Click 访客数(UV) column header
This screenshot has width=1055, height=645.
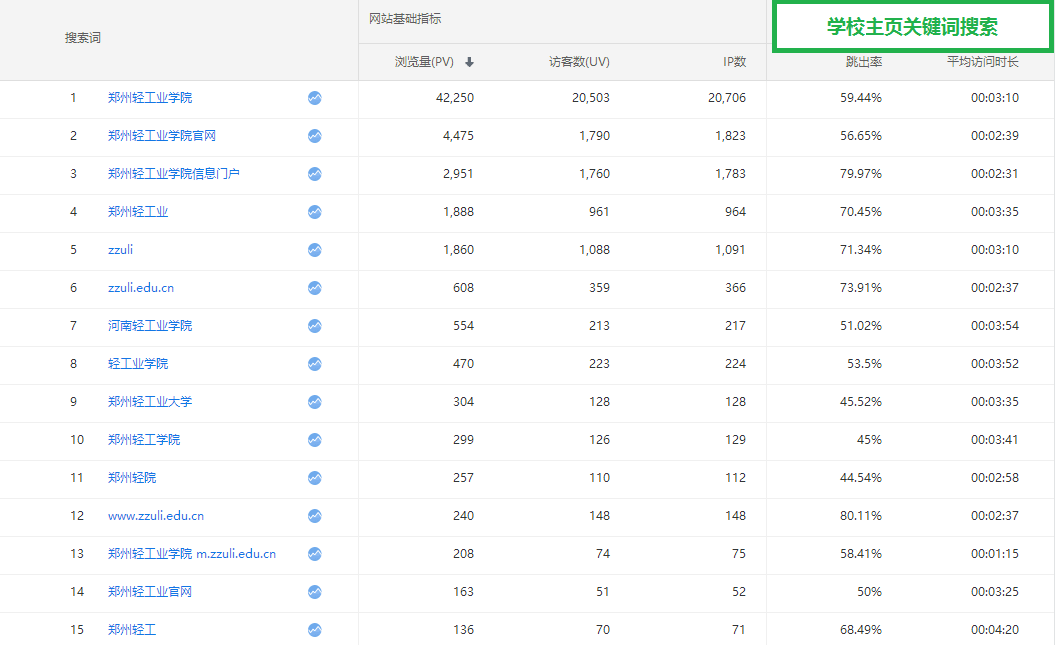pyautogui.click(x=579, y=62)
